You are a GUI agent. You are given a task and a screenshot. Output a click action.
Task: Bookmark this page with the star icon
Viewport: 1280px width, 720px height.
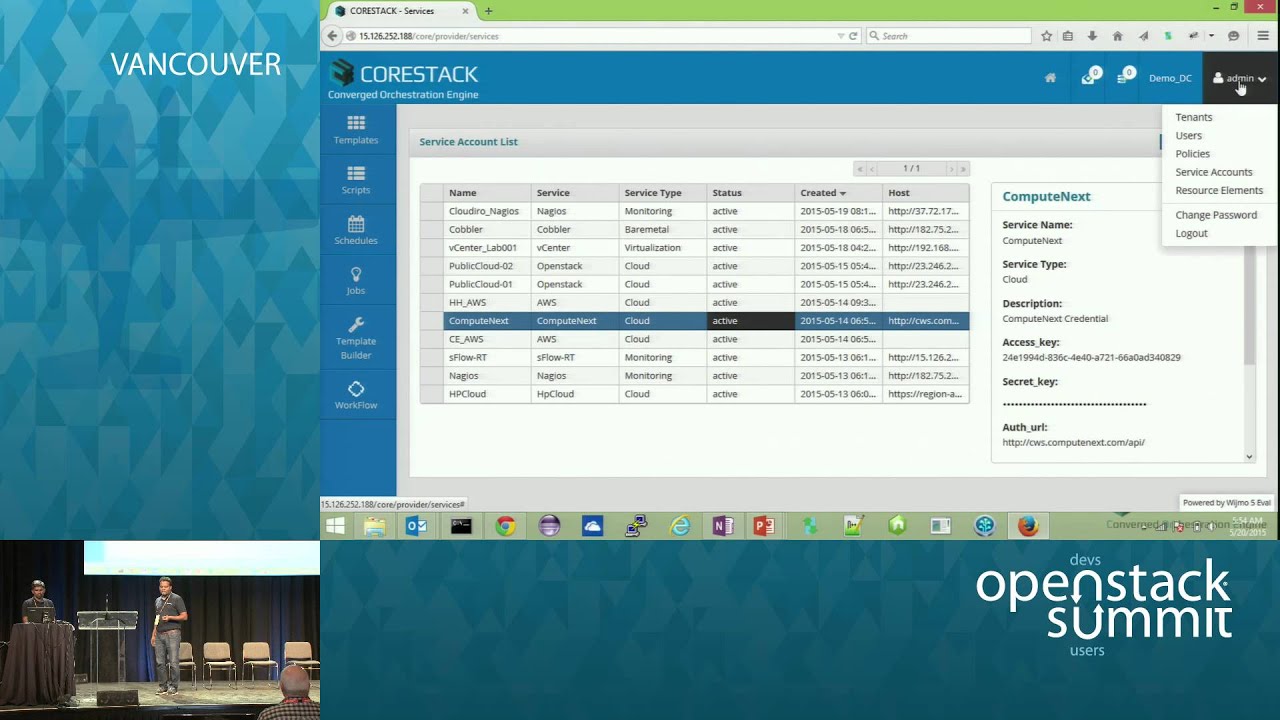coord(1046,36)
